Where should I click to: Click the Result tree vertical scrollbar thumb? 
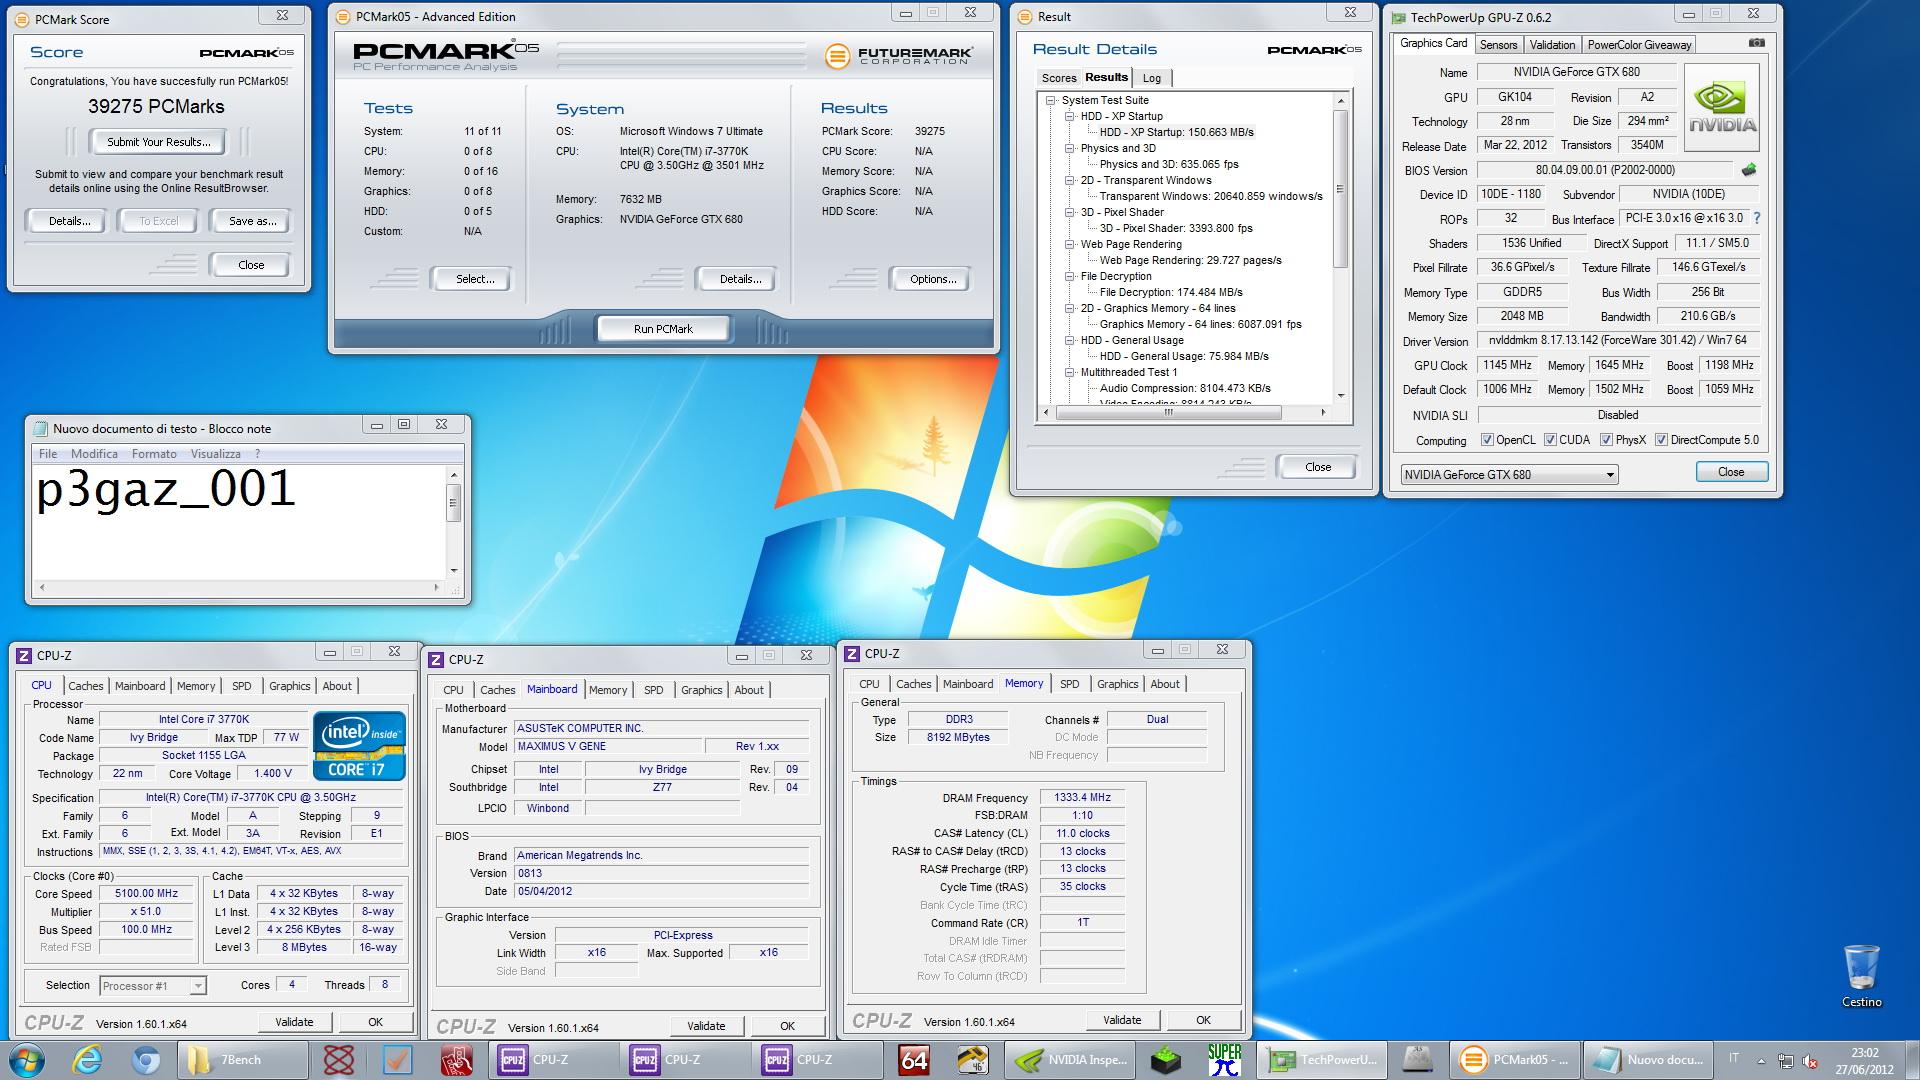1341,188
